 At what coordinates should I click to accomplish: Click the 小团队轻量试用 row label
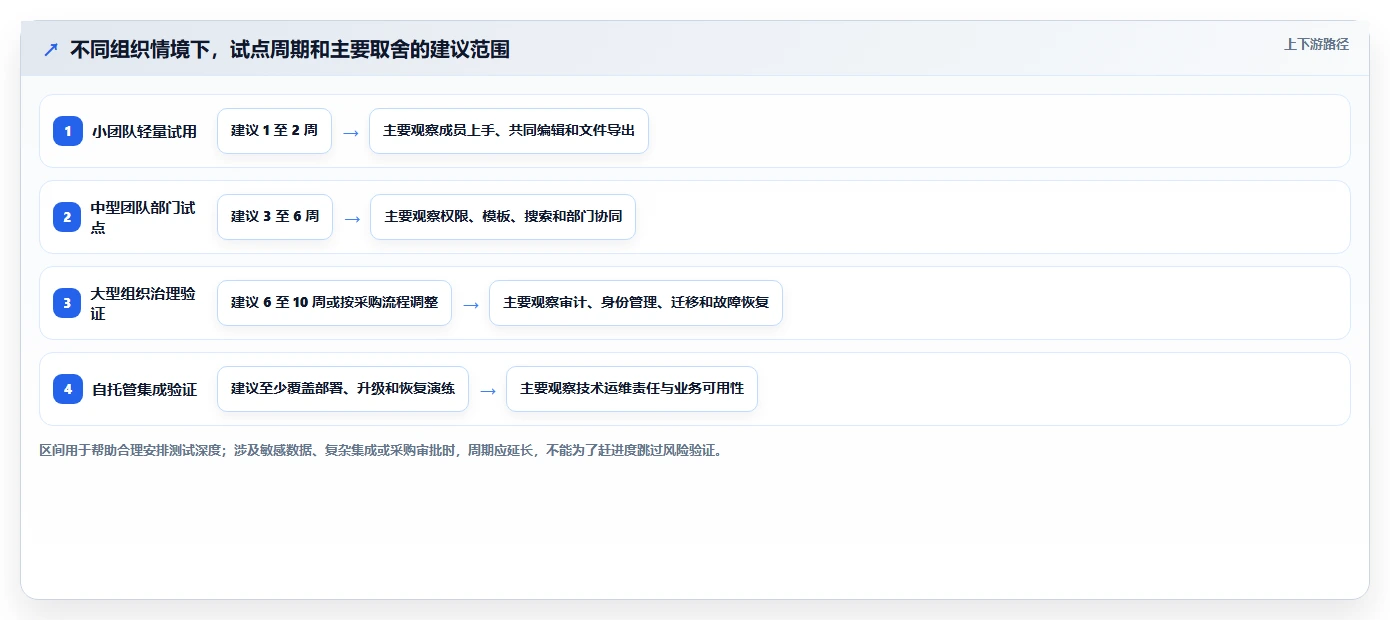coord(145,131)
